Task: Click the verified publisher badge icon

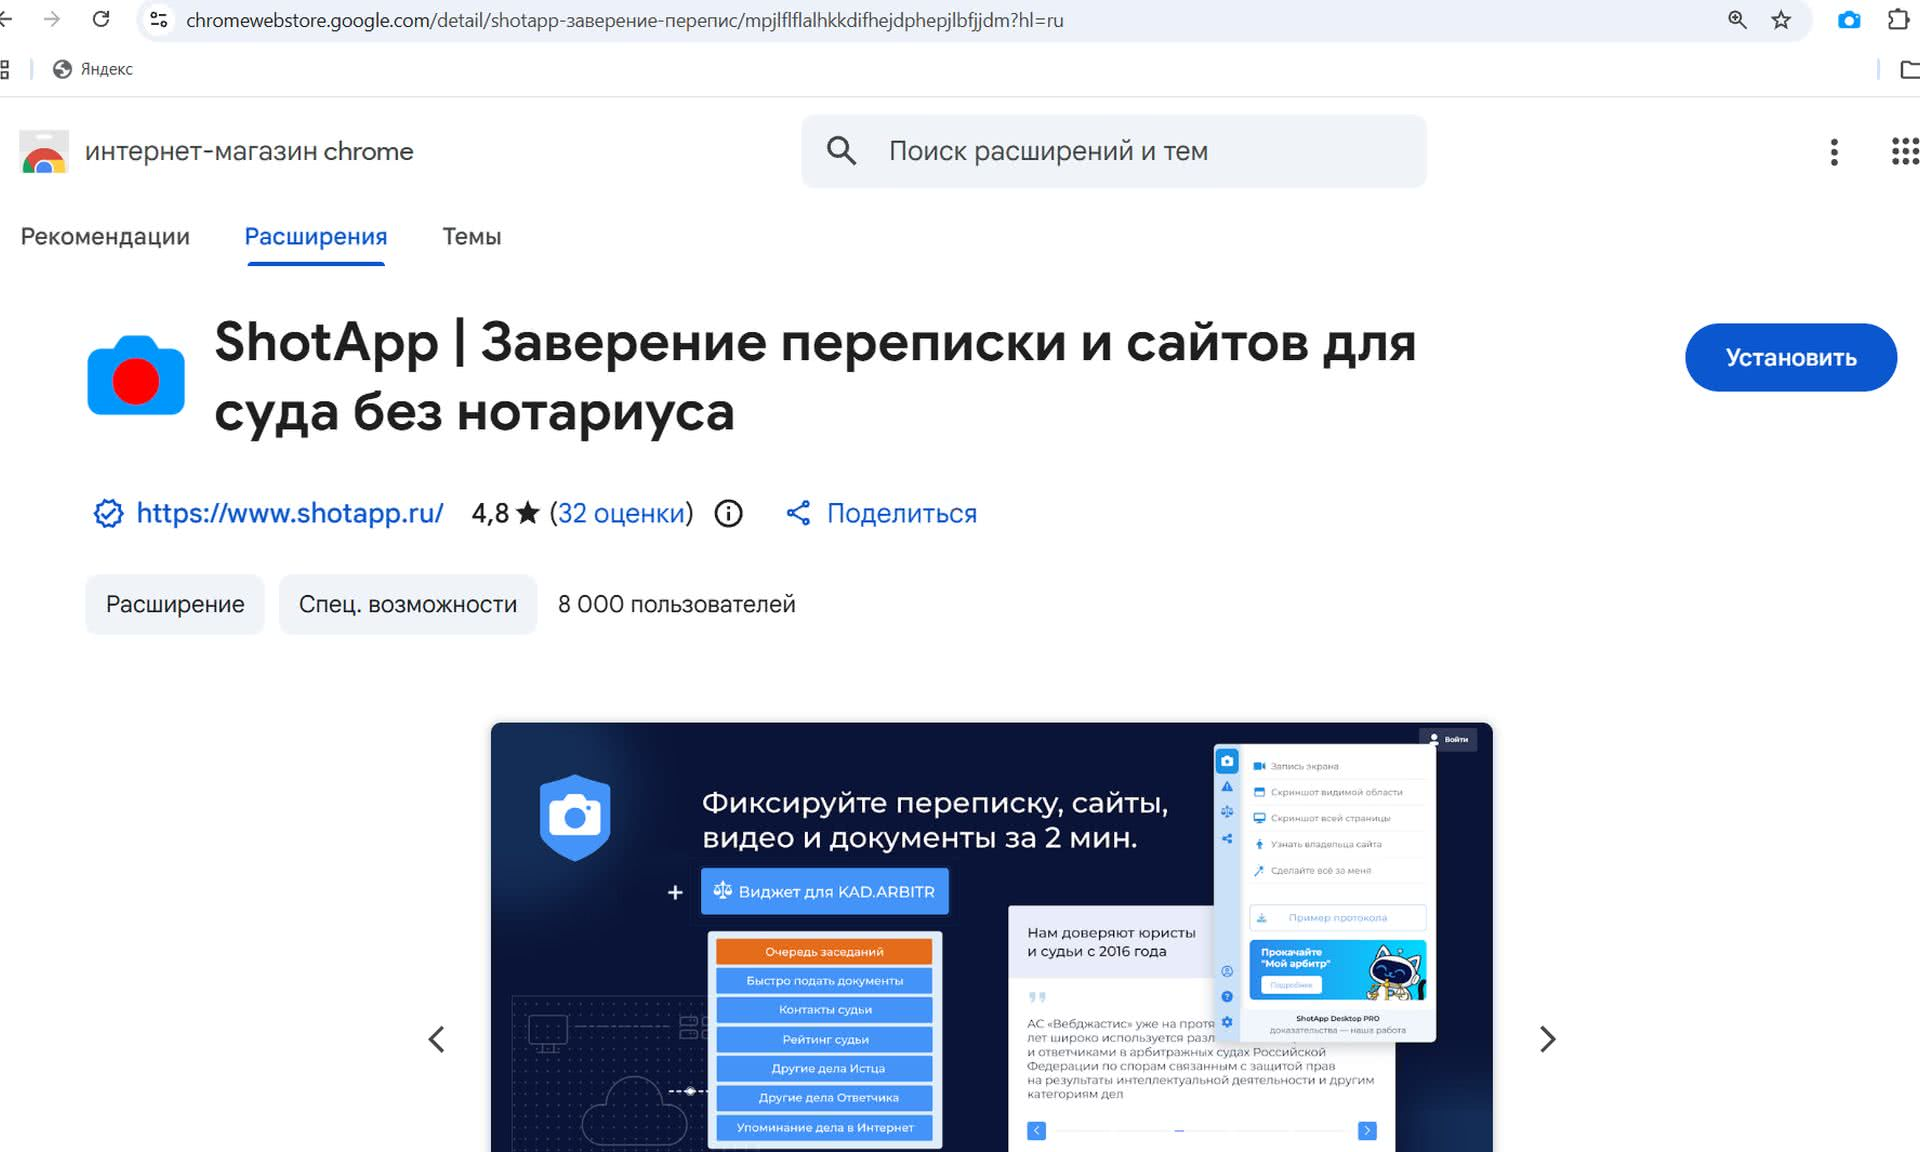Action: pyautogui.click(x=108, y=513)
